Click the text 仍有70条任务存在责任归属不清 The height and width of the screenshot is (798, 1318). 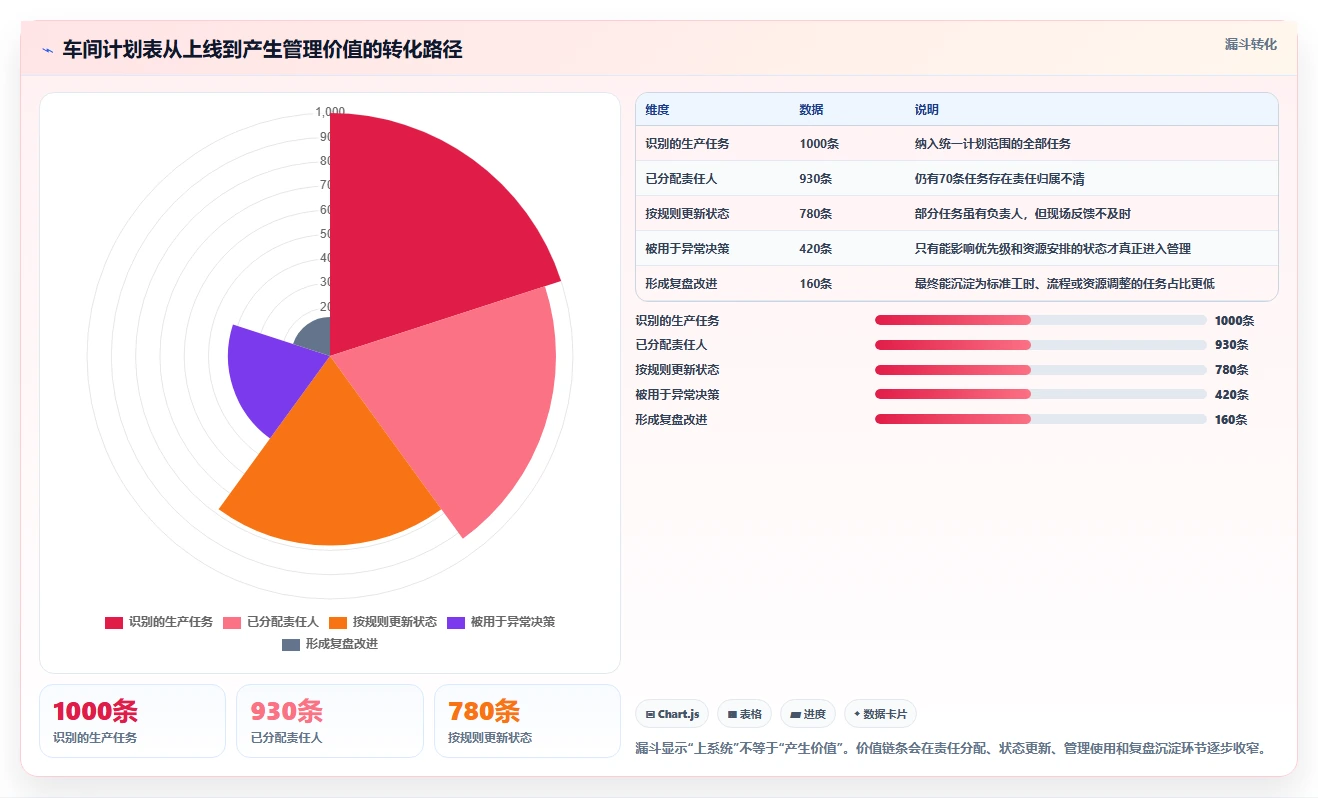pyautogui.click(x=1000, y=179)
